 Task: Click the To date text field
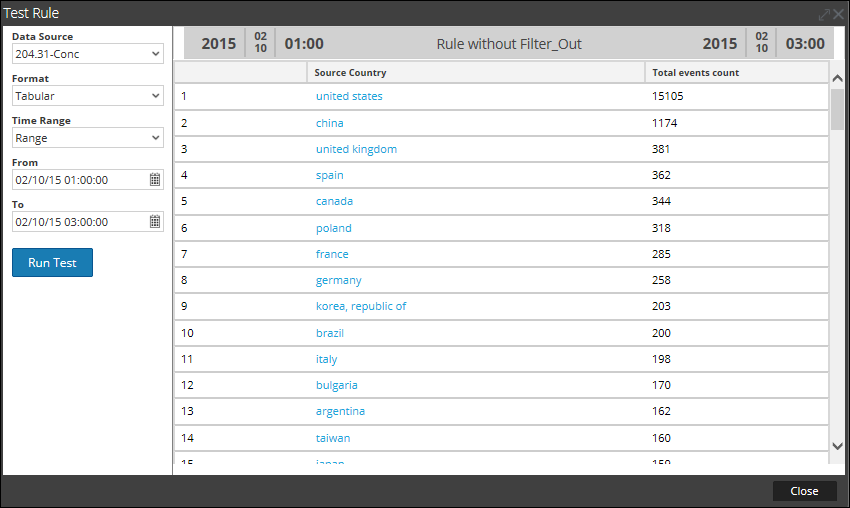tap(78, 222)
